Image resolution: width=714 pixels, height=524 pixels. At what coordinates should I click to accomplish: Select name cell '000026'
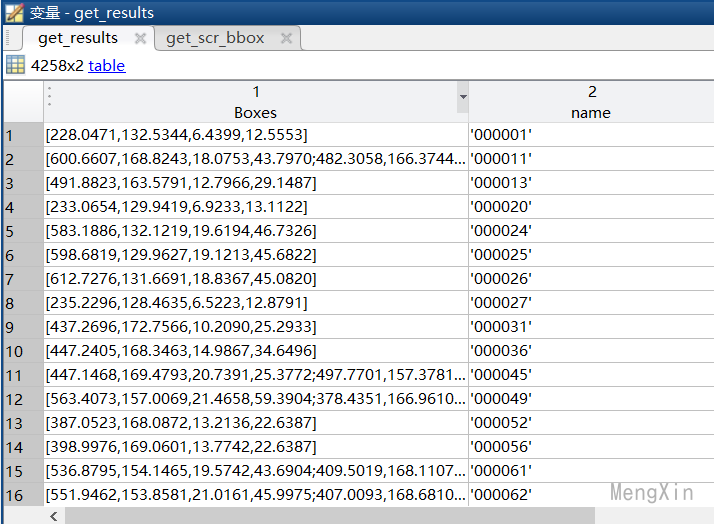pos(592,279)
